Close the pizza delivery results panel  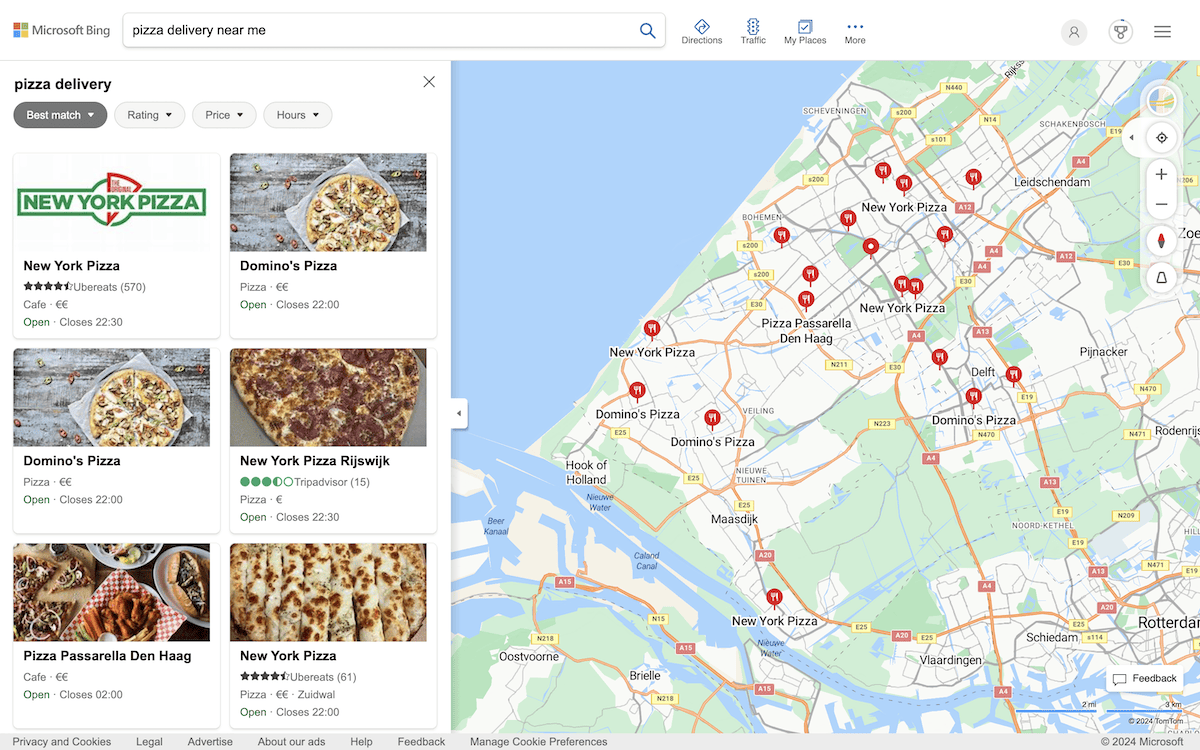pyautogui.click(x=429, y=82)
